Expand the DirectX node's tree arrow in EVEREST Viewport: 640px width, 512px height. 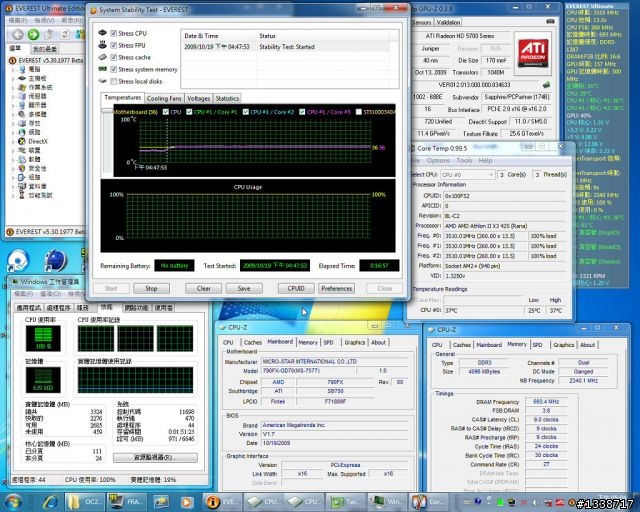(11, 142)
